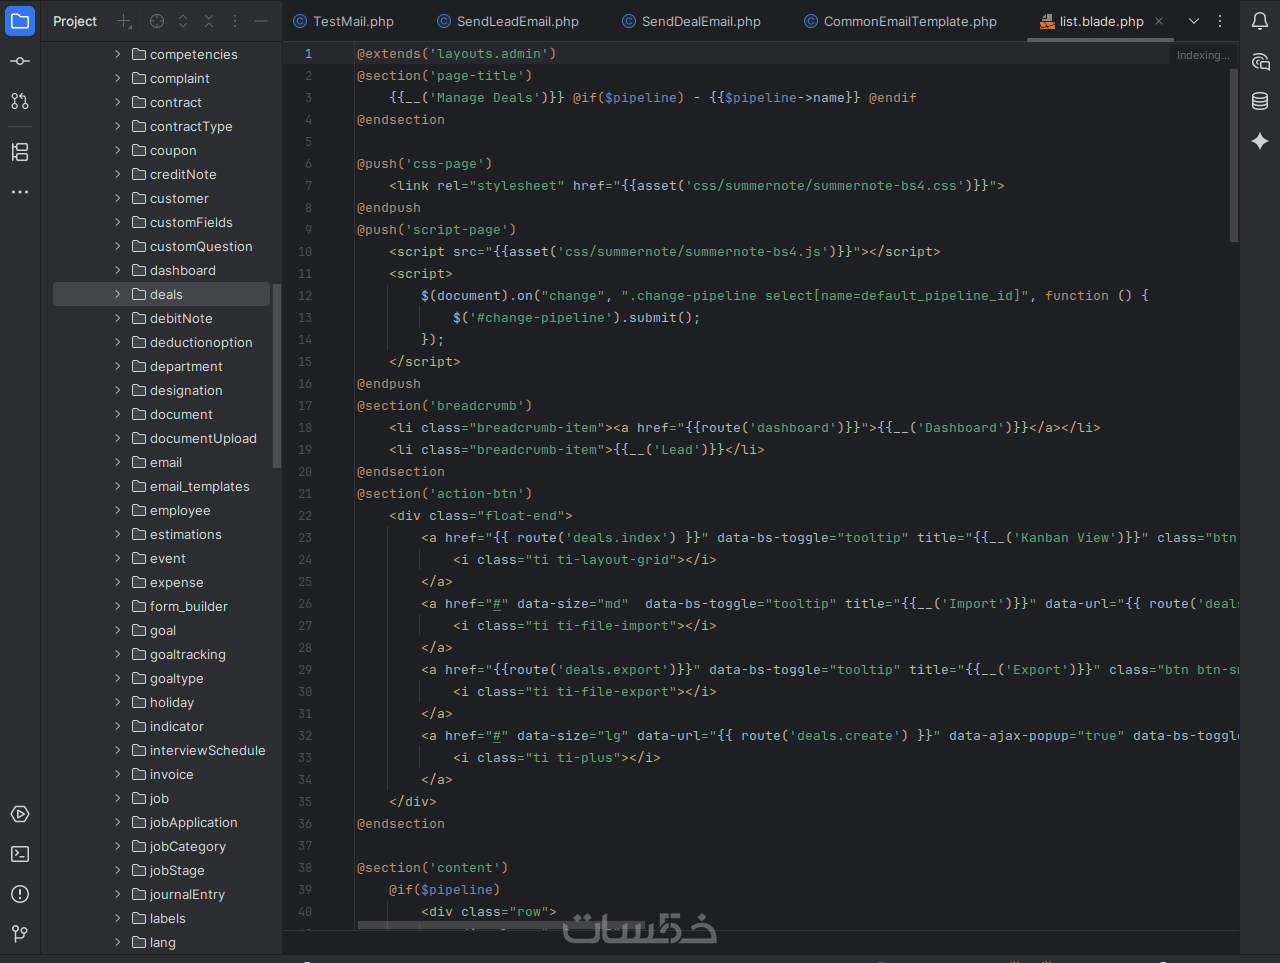Click the Project tree vertical scrollbar
The height and width of the screenshot is (963, 1280).
[277, 375]
